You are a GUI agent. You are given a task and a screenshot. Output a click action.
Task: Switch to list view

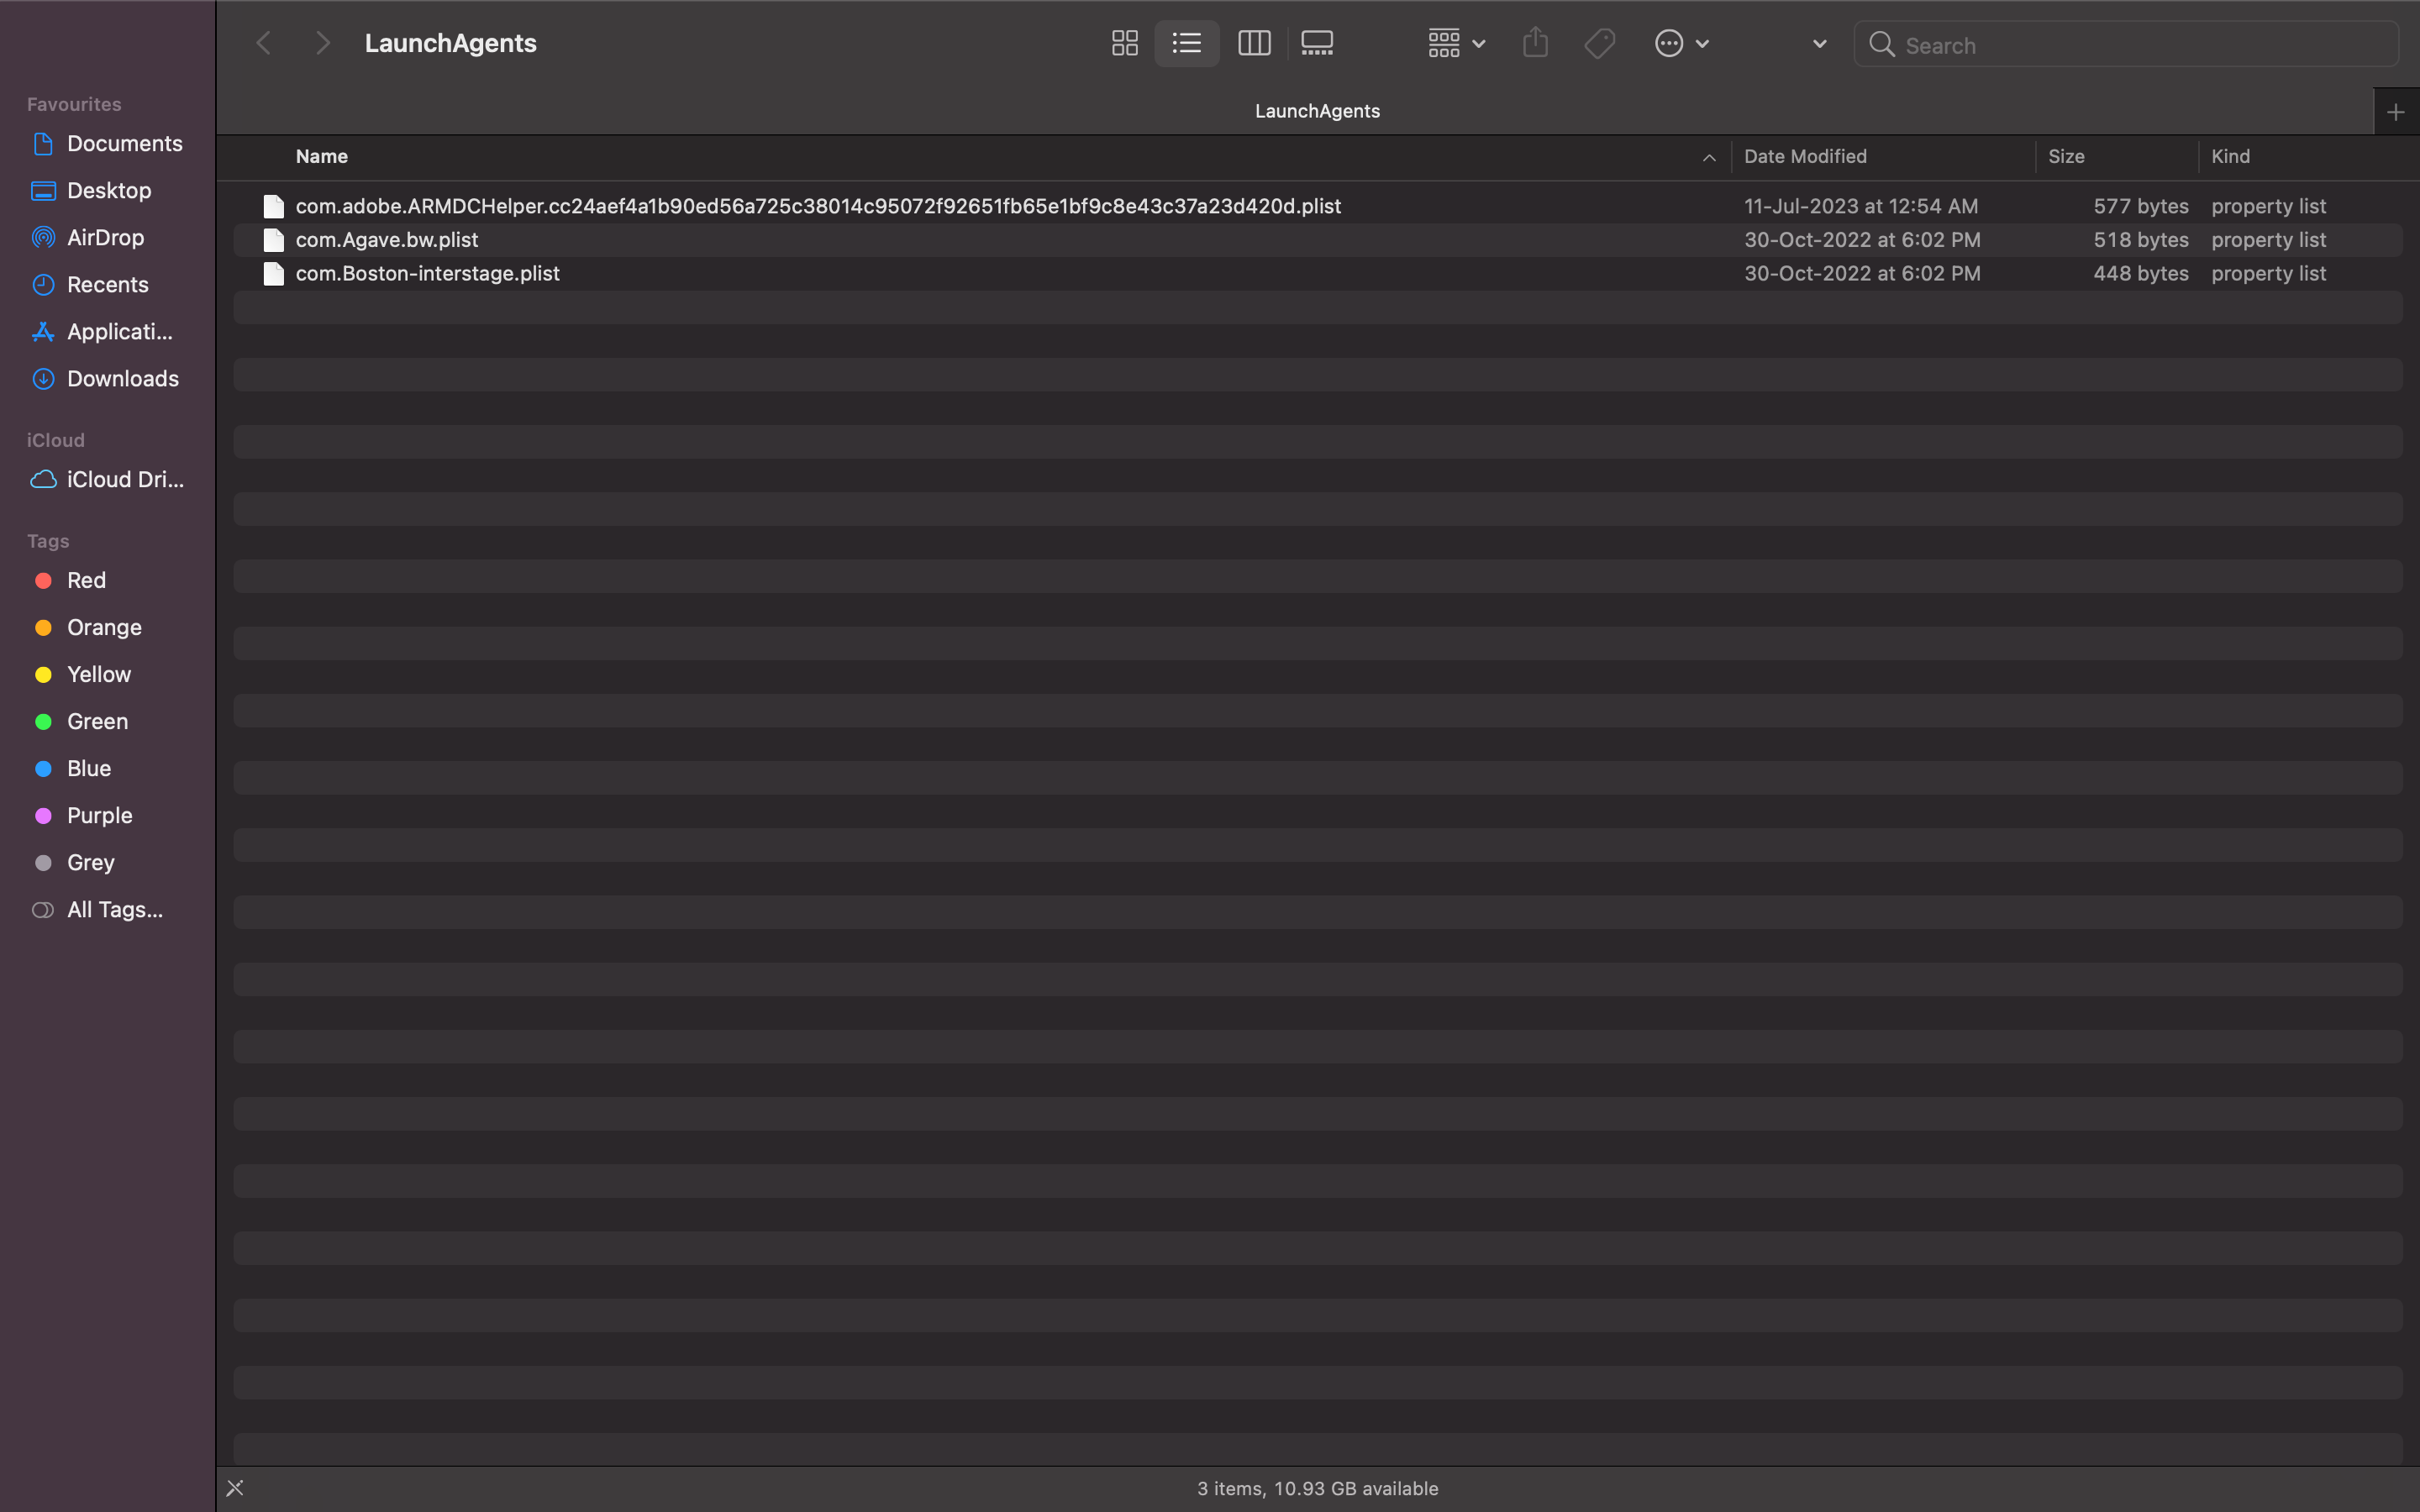(1187, 43)
